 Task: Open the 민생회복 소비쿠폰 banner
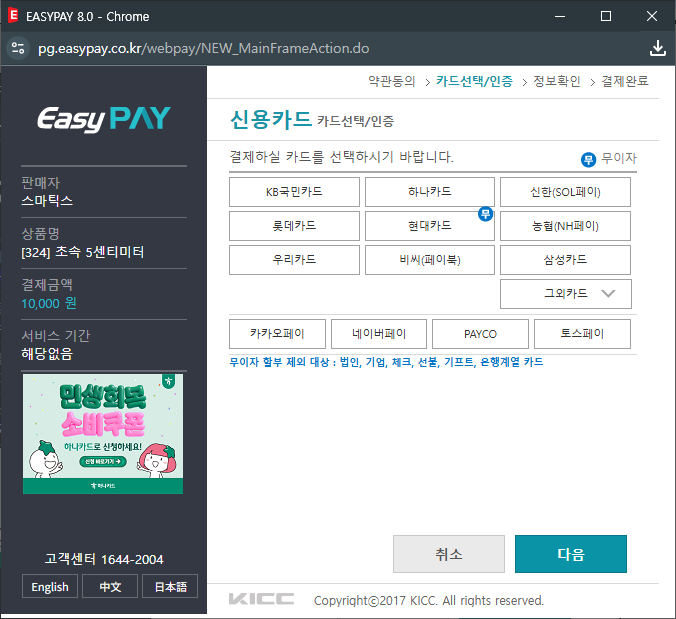click(103, 434)
